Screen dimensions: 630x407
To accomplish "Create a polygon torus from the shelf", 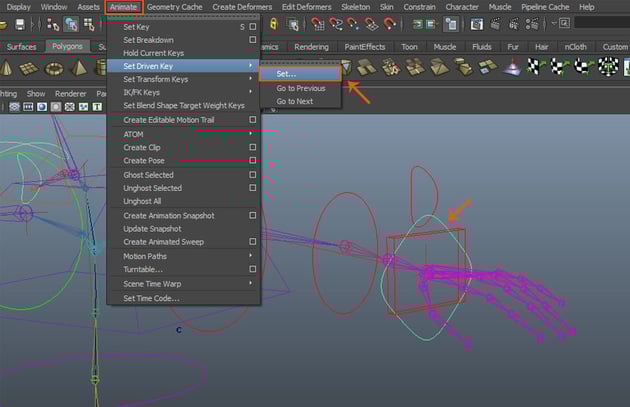I will 54,68.
